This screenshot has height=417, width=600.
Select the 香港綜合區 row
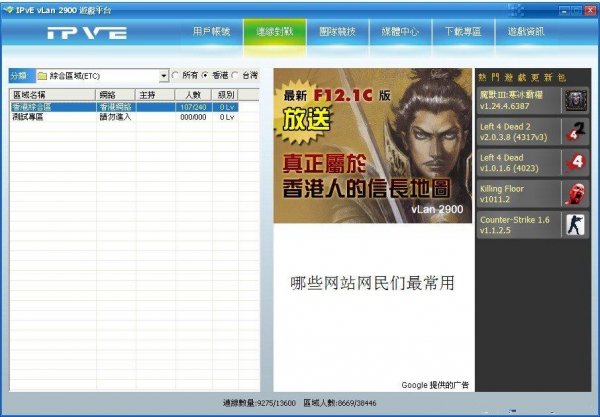(124, 107)
